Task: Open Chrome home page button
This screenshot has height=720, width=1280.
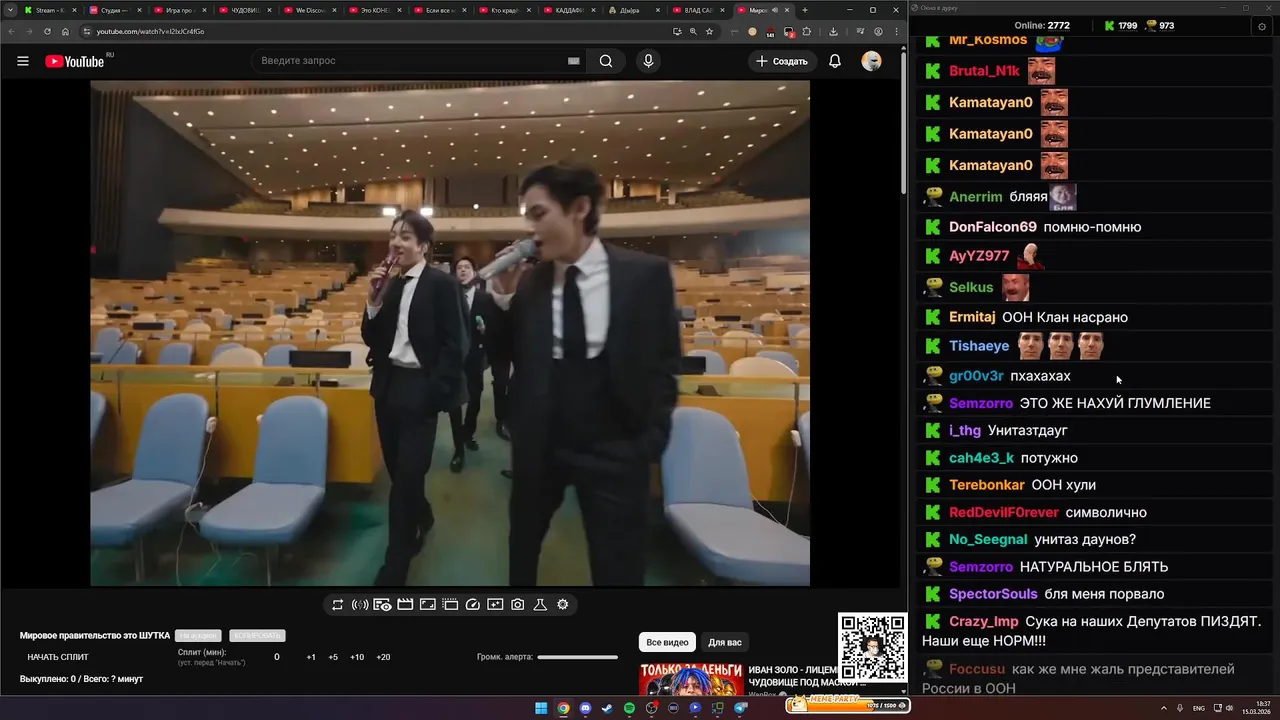Action: (65, 31)
